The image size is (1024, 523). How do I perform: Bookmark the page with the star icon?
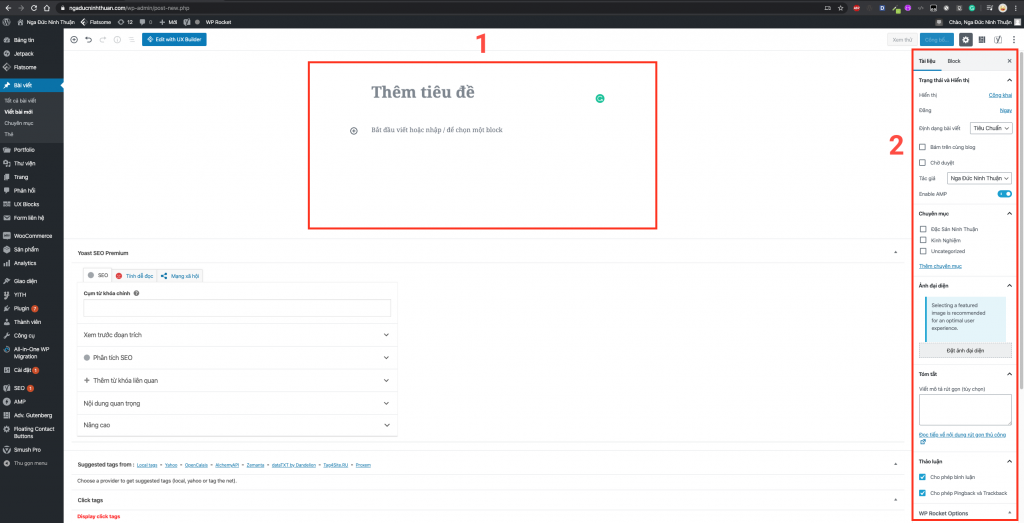(x=840, y=8)
